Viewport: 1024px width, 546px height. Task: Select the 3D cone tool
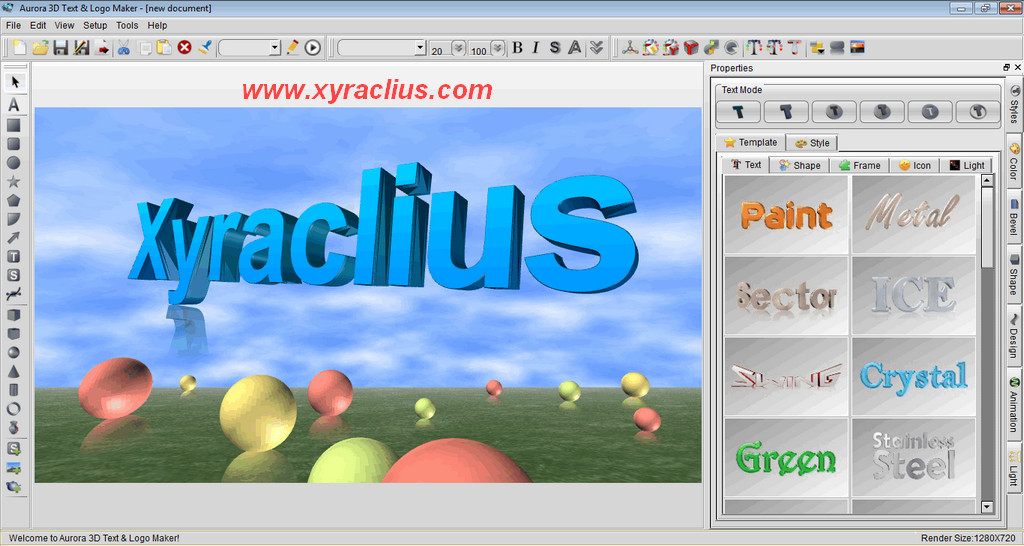click(14, 371)
